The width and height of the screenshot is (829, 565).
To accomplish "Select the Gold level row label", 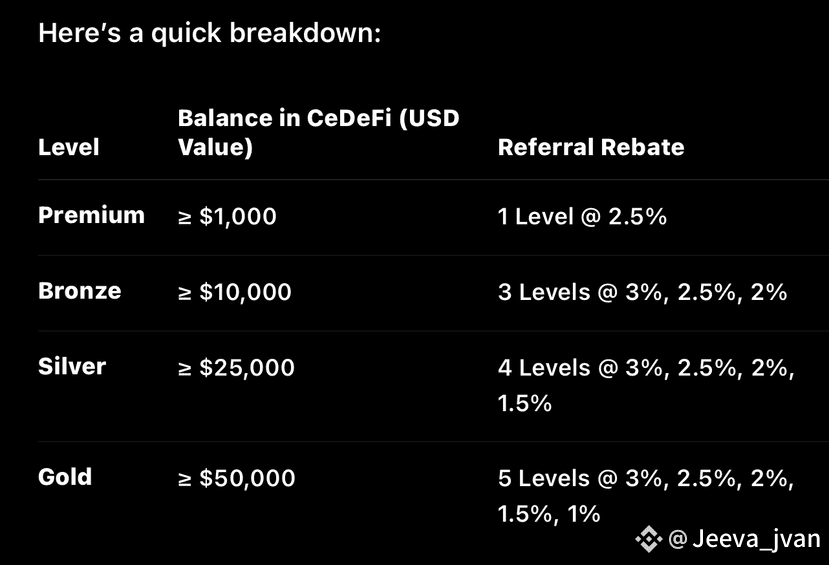I will (x=65, y=477).
